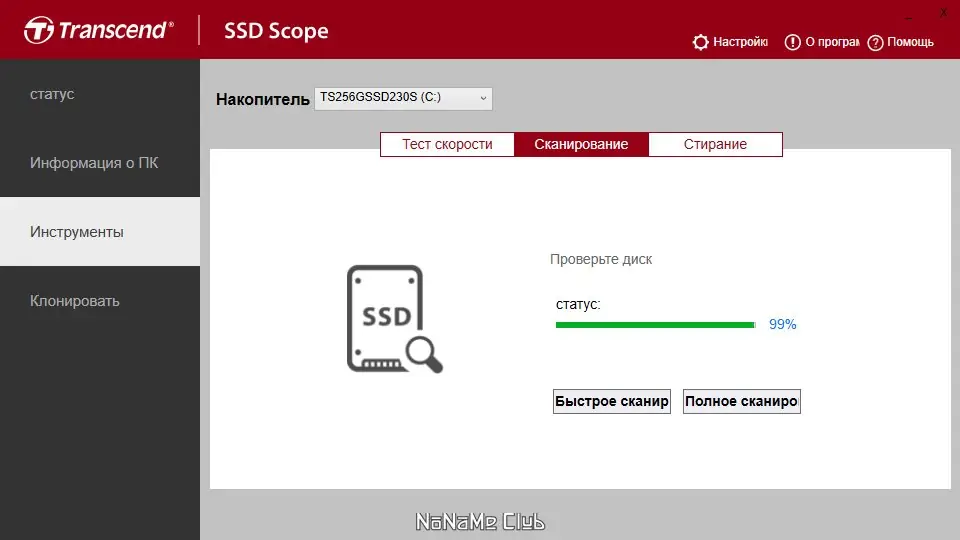
Task: Click the settings gear icon
Action: click(700, 42)
